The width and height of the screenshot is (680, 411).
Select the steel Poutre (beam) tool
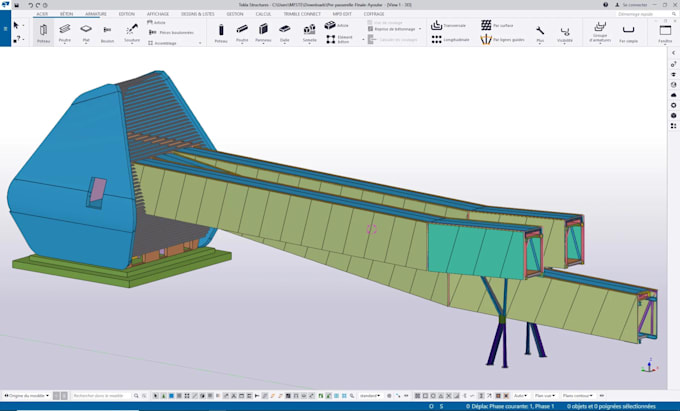point(66,32)
